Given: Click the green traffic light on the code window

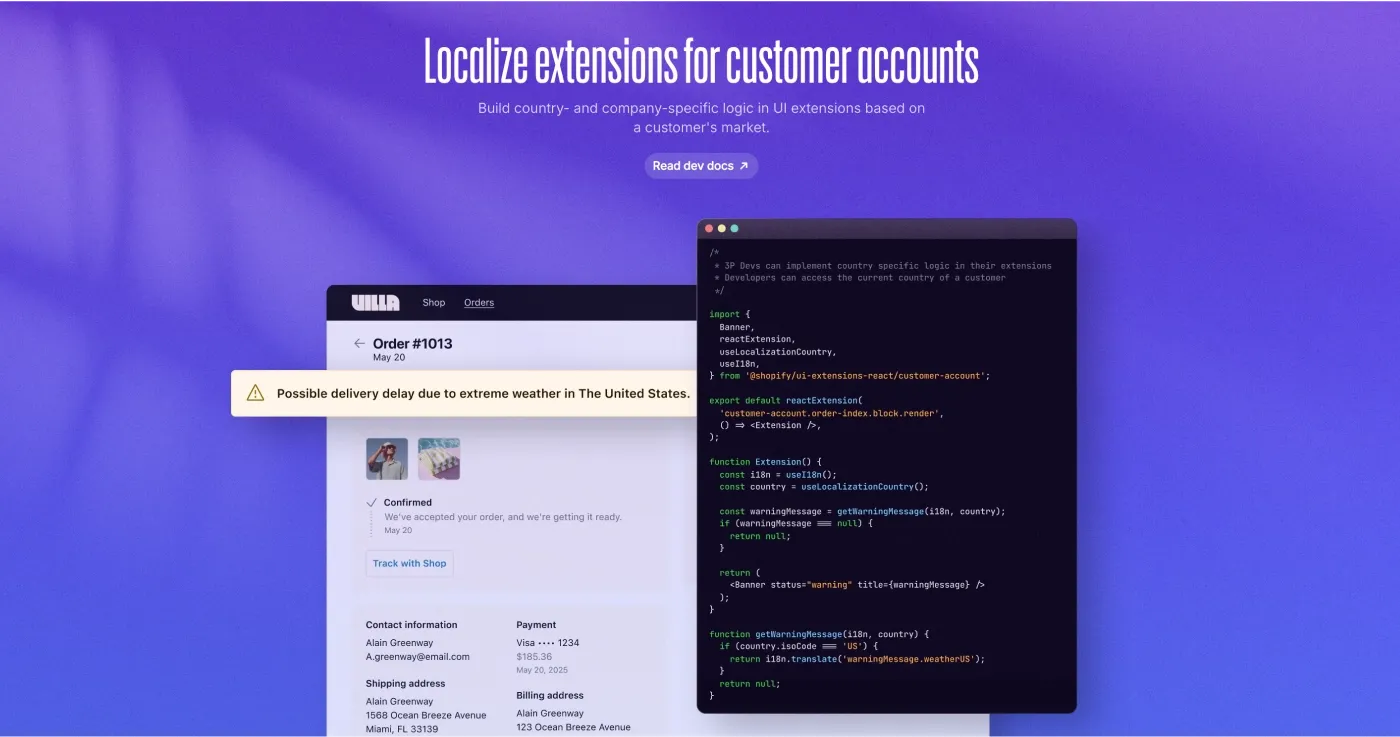Looking at the screenshot, I should (x=735, y=228).
